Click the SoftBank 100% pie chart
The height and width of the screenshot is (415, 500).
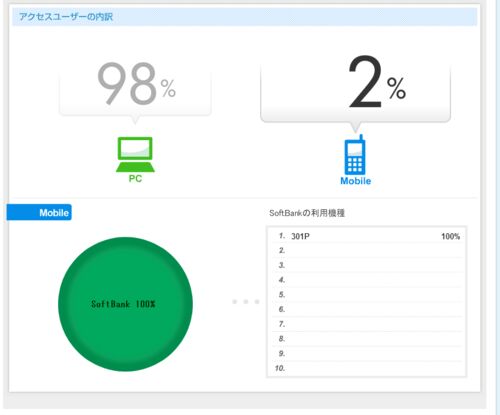125,304
